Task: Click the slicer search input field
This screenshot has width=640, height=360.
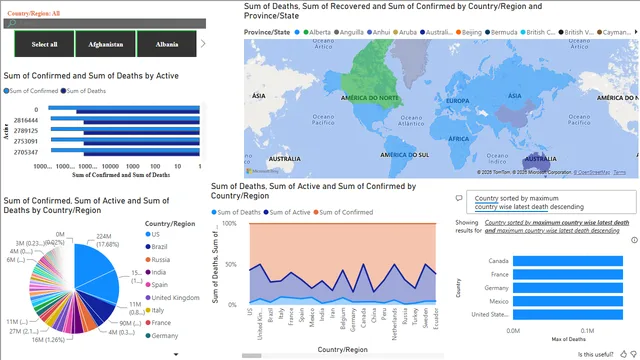Action: click(x=104, y=24)
